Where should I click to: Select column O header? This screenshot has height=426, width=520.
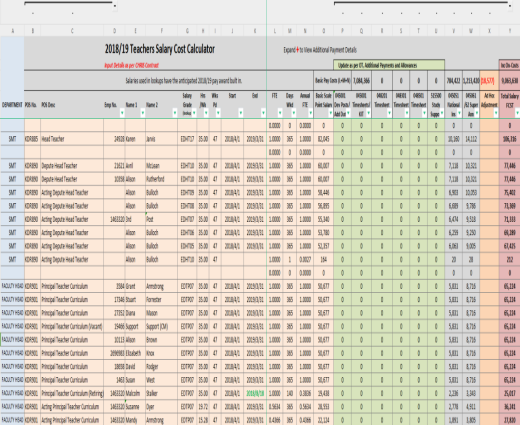323,31
